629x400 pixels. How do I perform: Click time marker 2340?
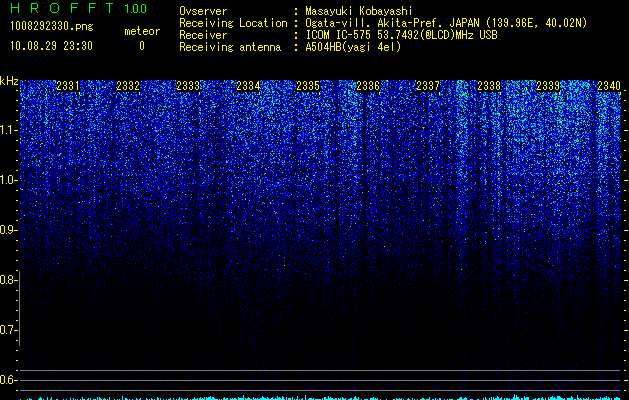tap(609, 85)
